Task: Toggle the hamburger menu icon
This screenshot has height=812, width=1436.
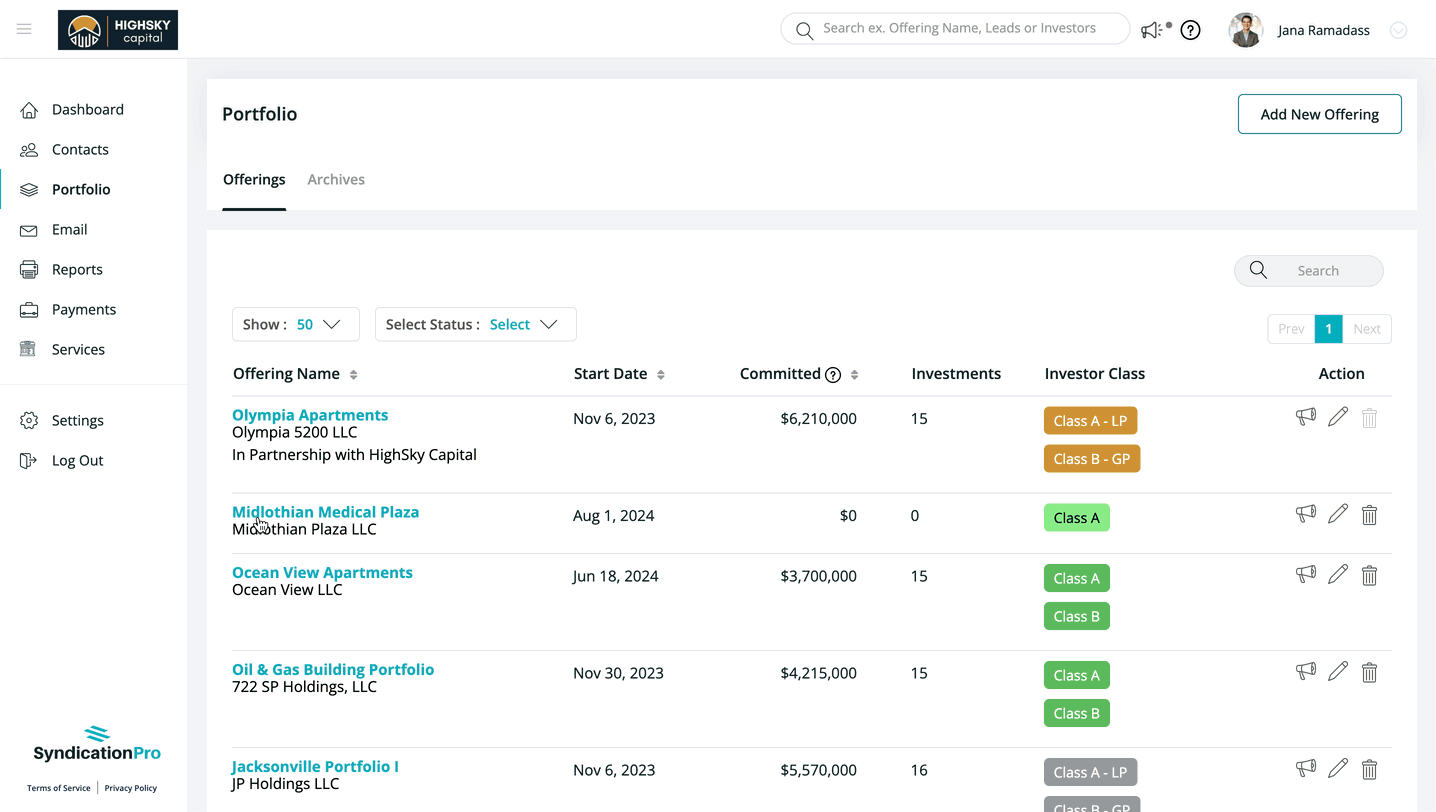Action: tap(24, 29)
